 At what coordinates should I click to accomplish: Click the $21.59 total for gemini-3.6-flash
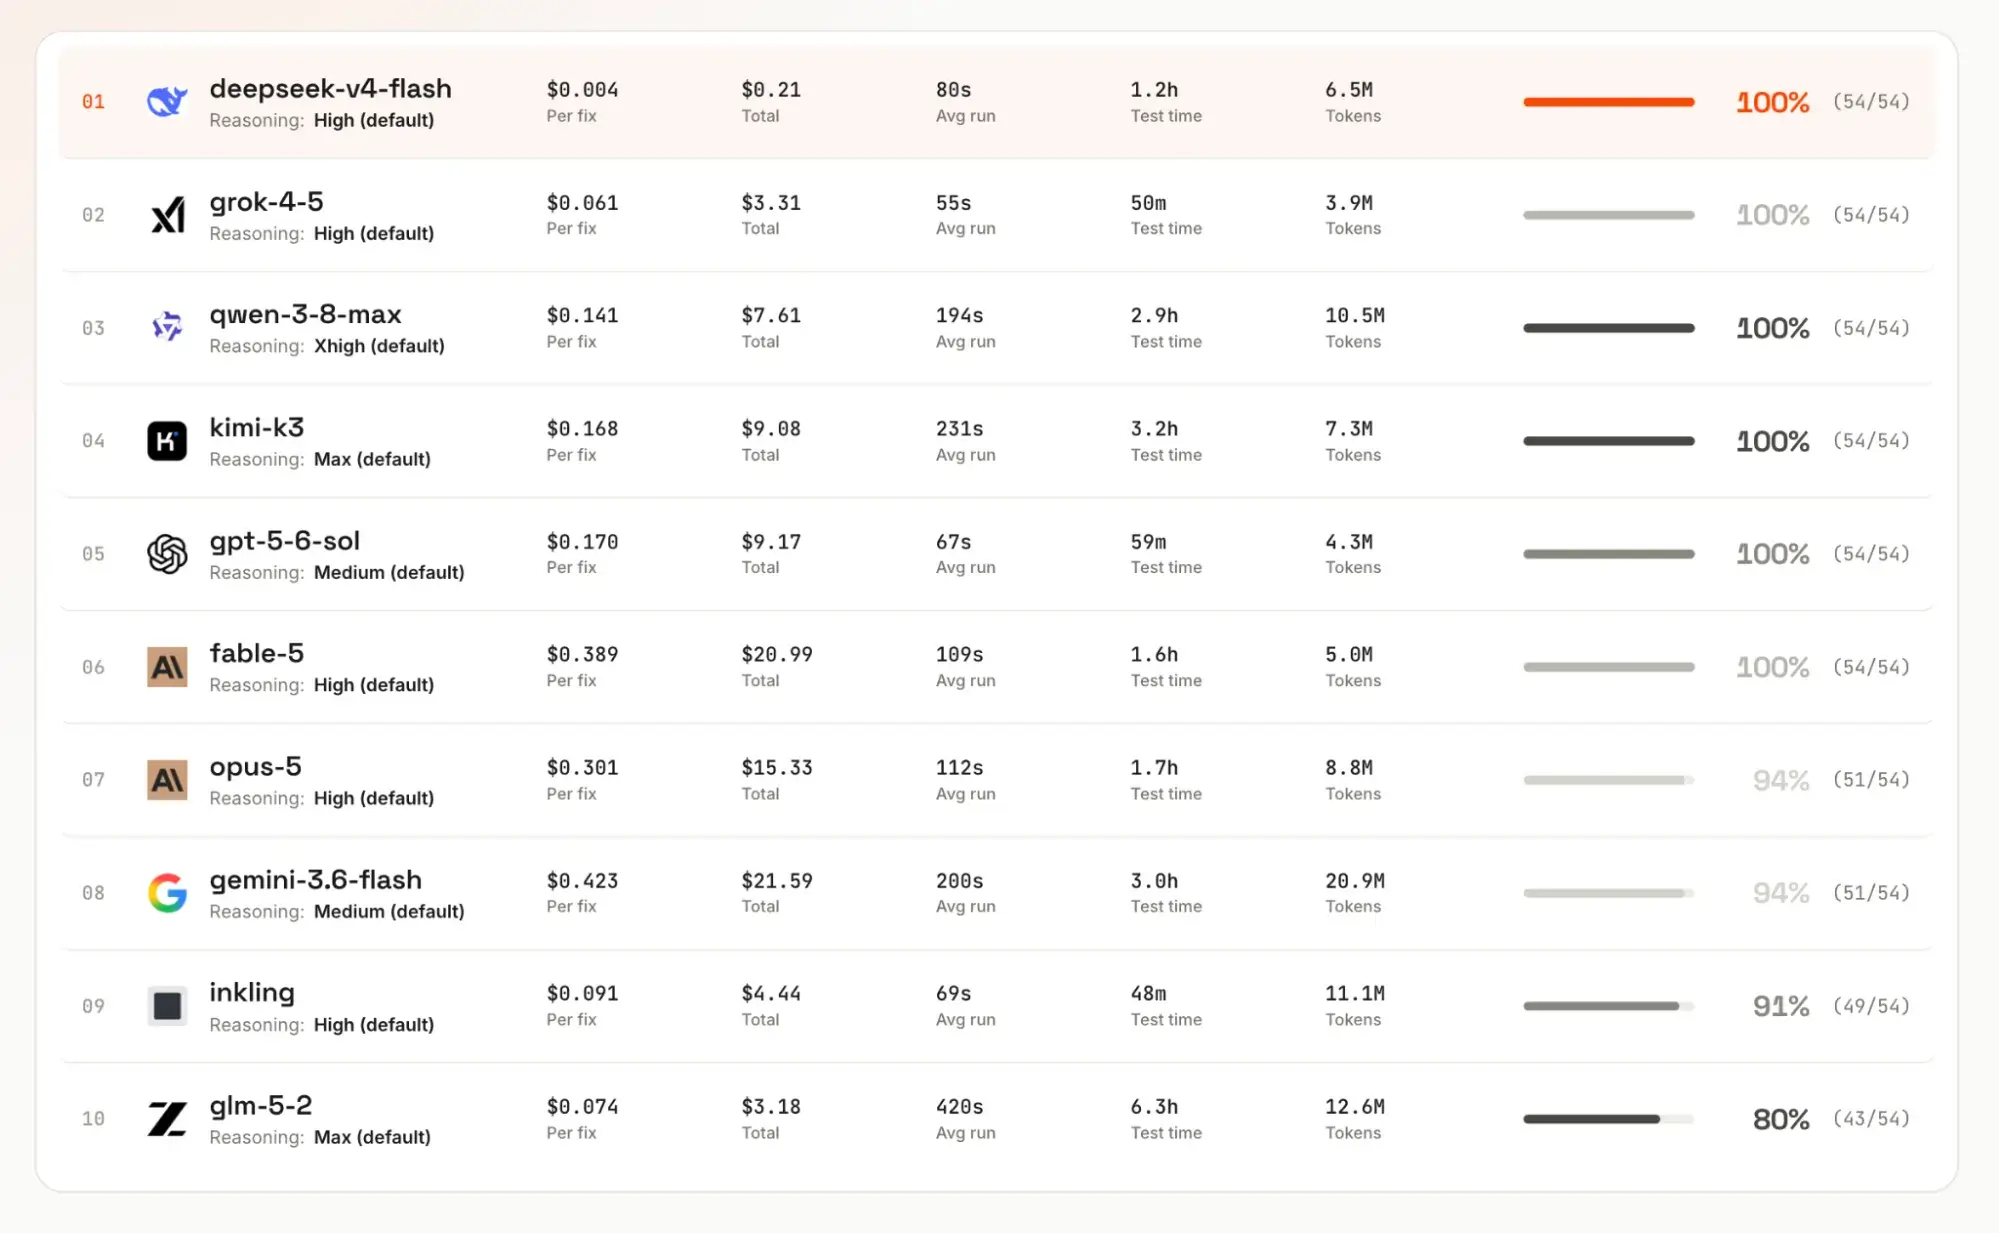(776, 881)
